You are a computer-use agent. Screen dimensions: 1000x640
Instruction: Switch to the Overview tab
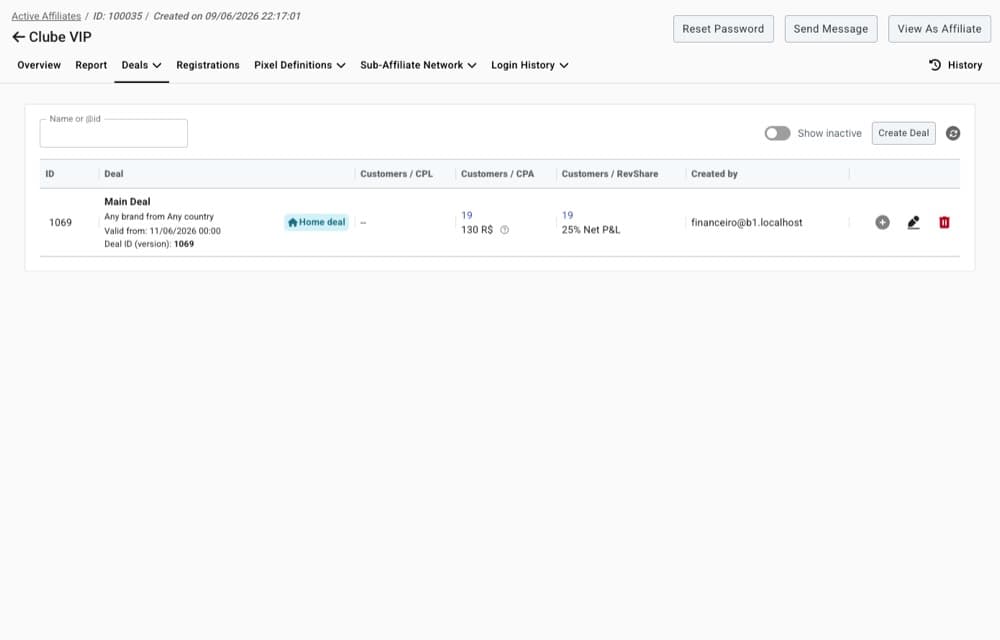[x=39, y=65]
